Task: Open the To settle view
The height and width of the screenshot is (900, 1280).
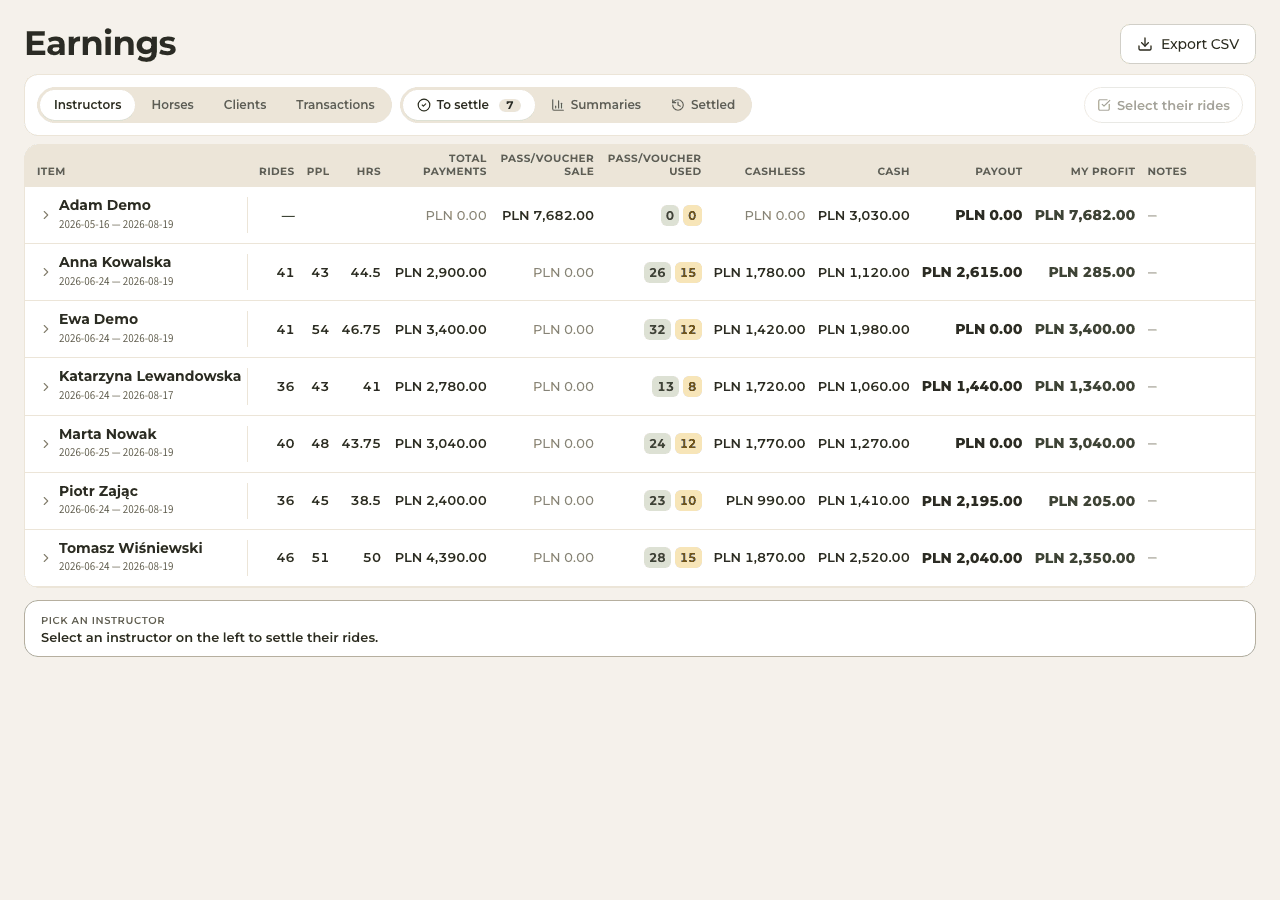Action: (469, 105)
